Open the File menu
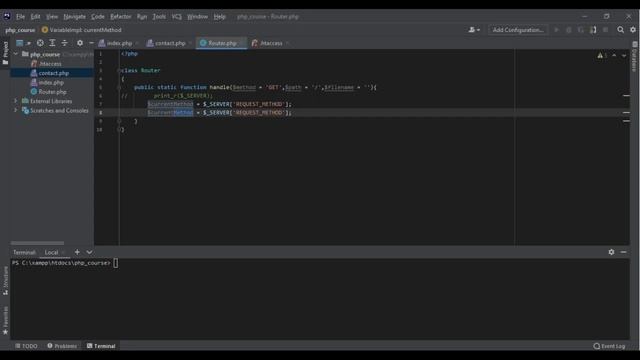The height and width of the screenshot is (360, 640). click(20, 17)
